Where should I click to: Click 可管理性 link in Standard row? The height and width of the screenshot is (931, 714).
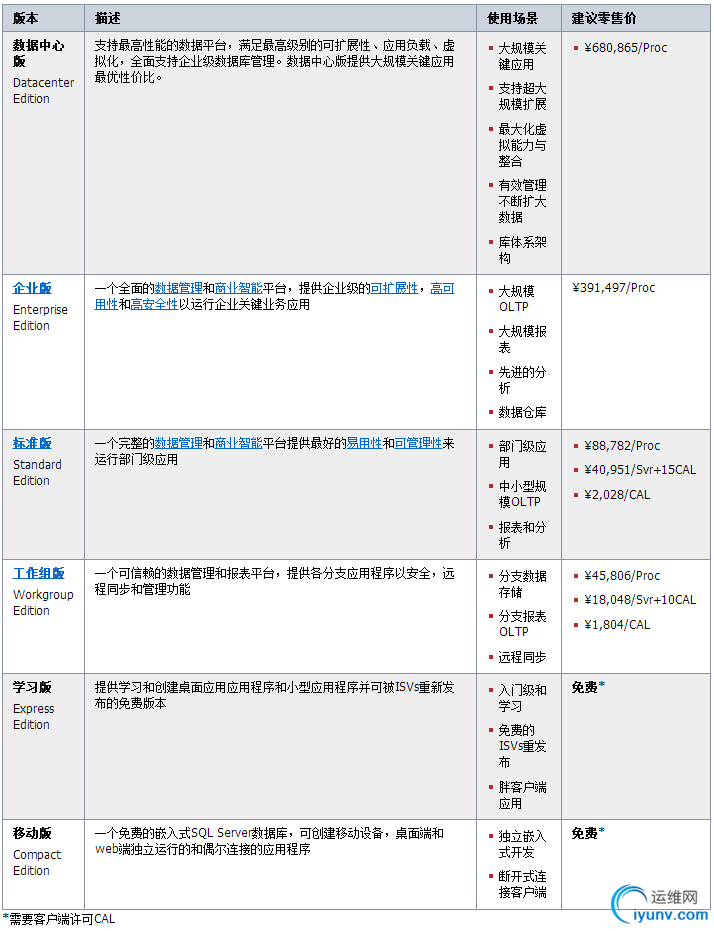coord(418,444)
